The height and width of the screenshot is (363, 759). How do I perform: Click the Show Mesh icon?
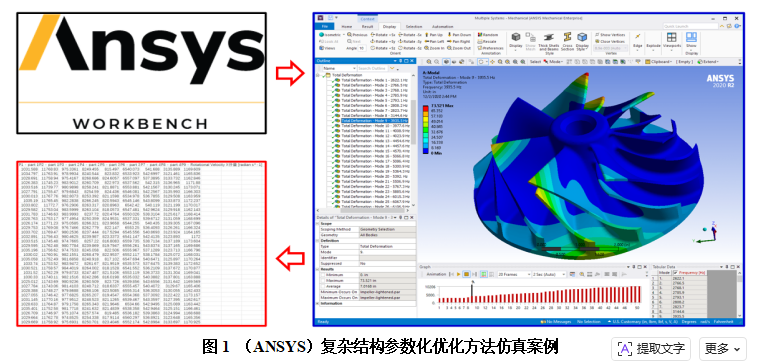tap(531, 38)
